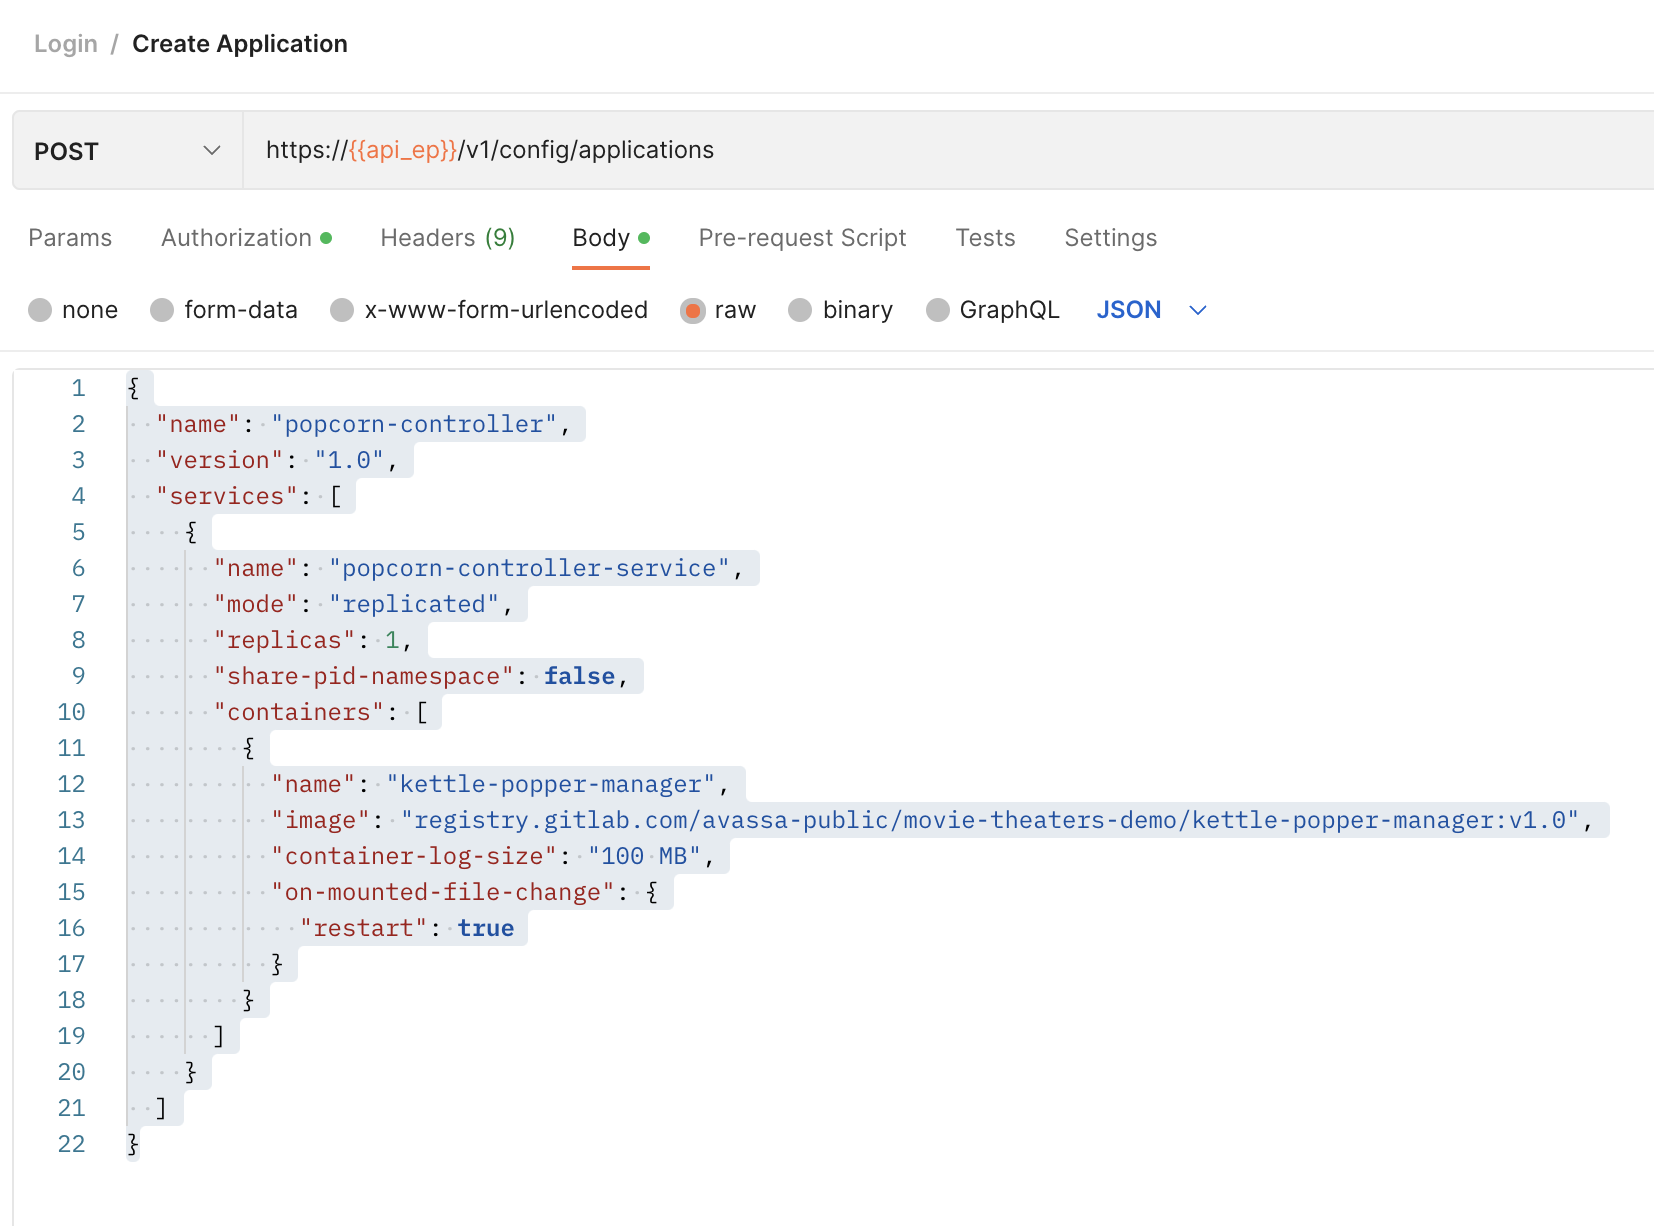
Task: Open the Pre-request Script tab
Action: [802, 238]
